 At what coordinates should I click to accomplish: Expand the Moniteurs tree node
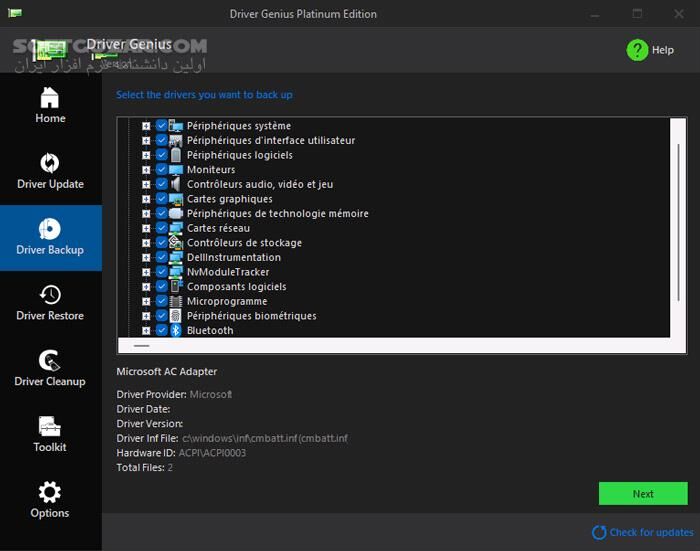[146, 170]
